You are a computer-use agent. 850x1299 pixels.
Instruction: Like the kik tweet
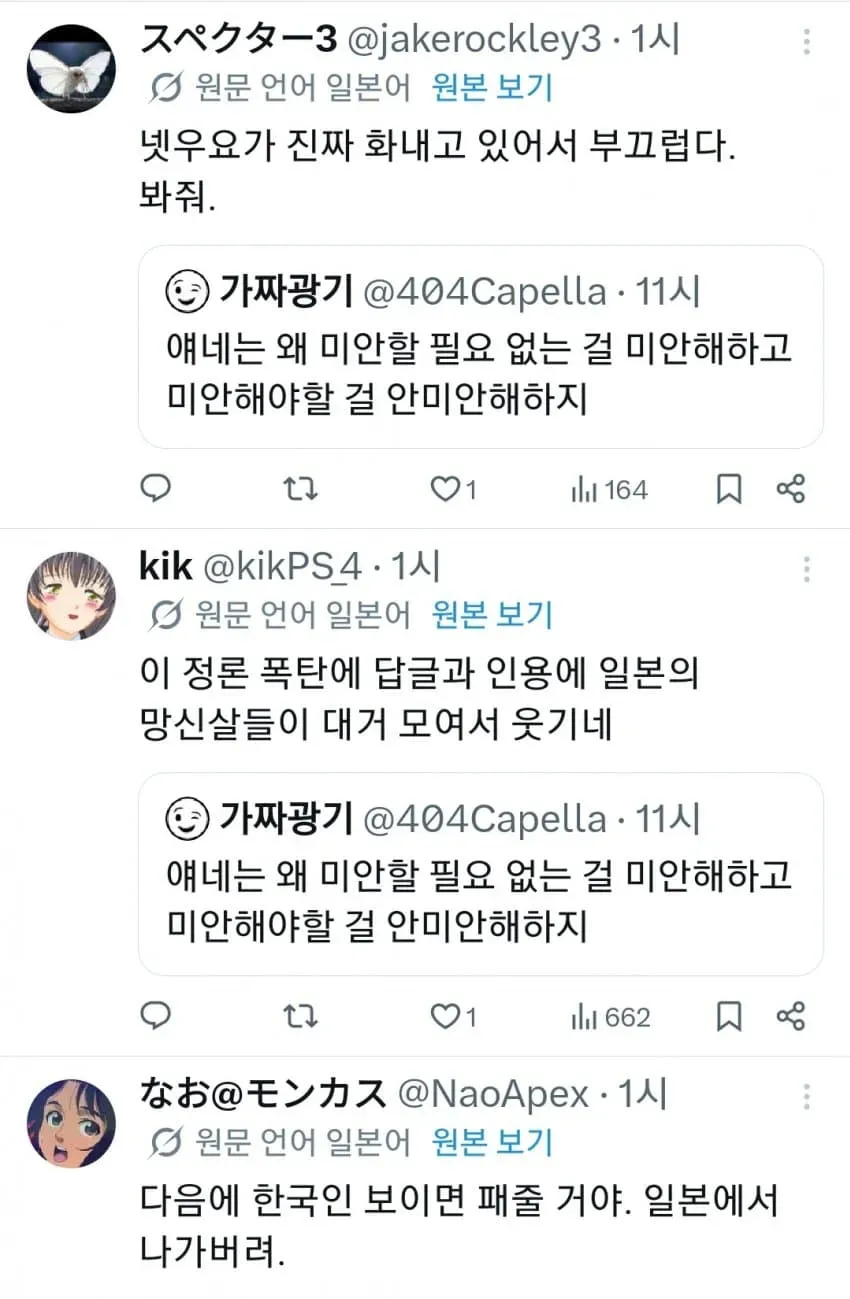(453, 1017)
